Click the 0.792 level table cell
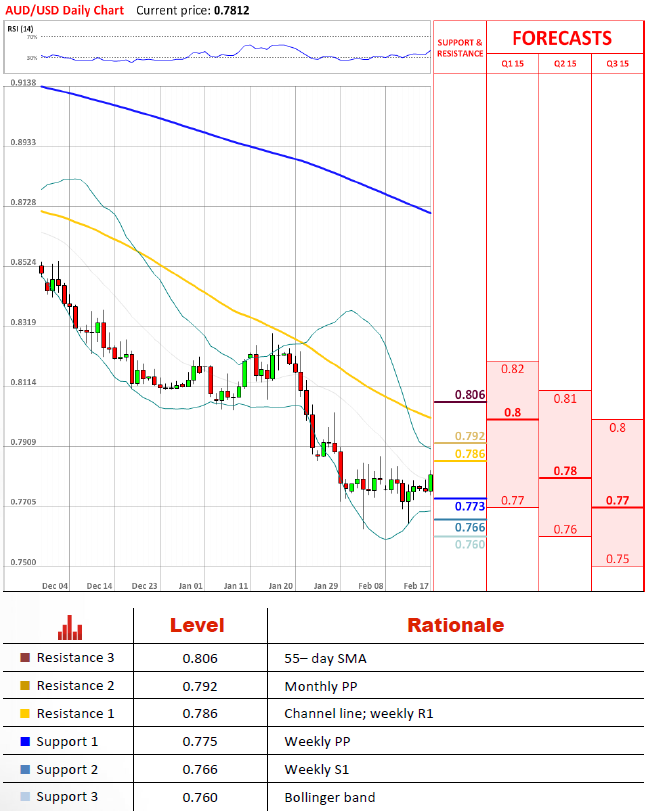This screenshot has height=811, width=652. pyautogui.click(x=200, y=686)
